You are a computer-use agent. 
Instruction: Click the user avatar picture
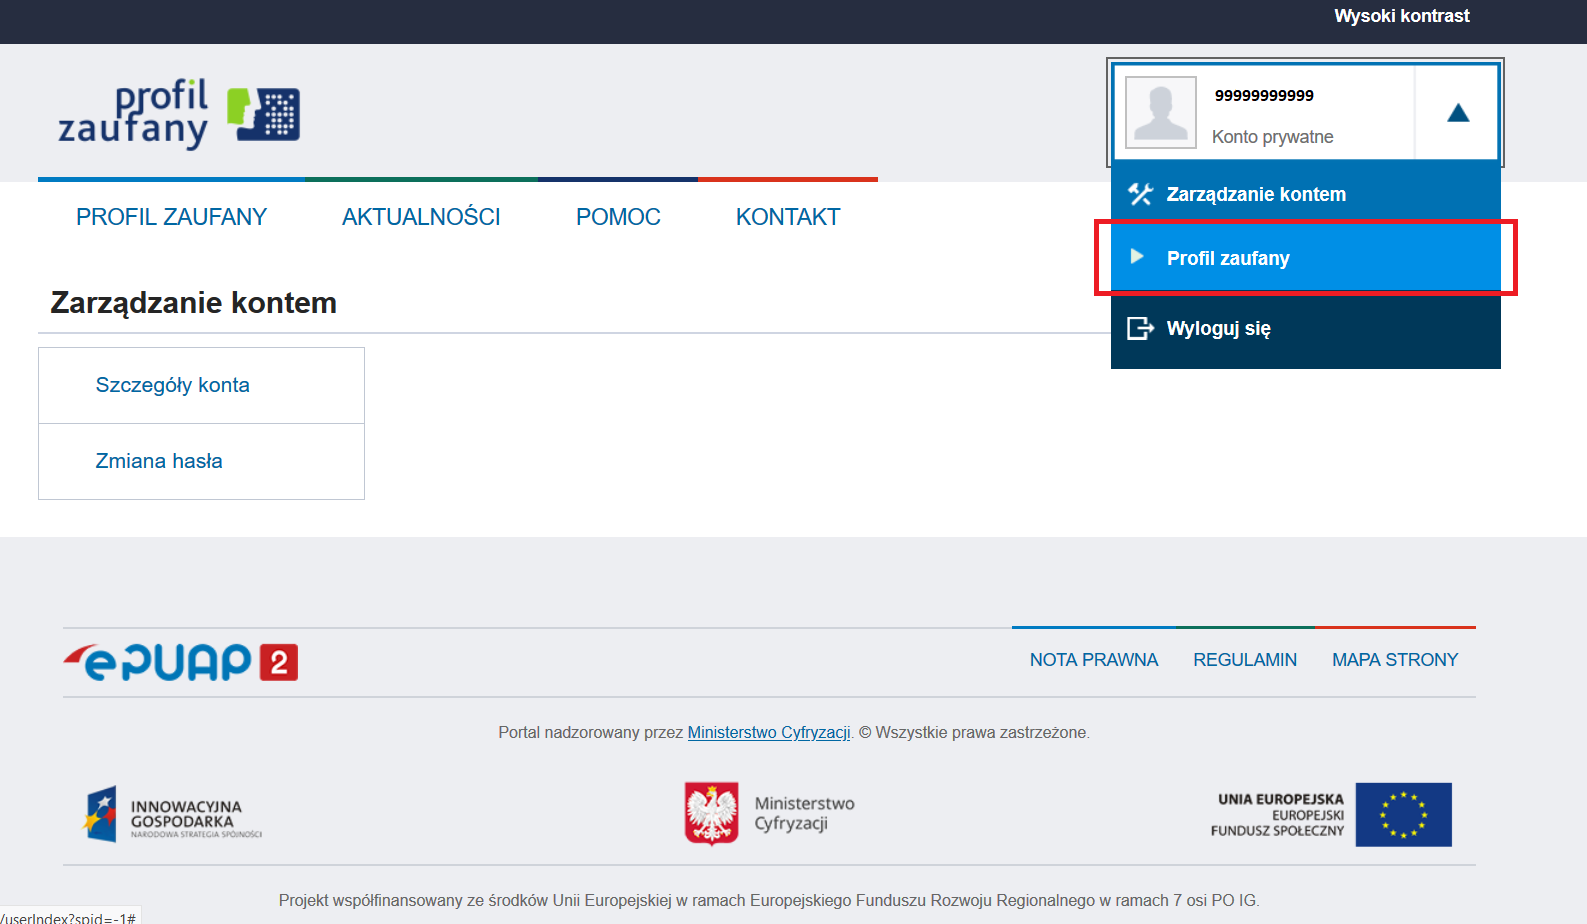click(x=1161, y=112)
